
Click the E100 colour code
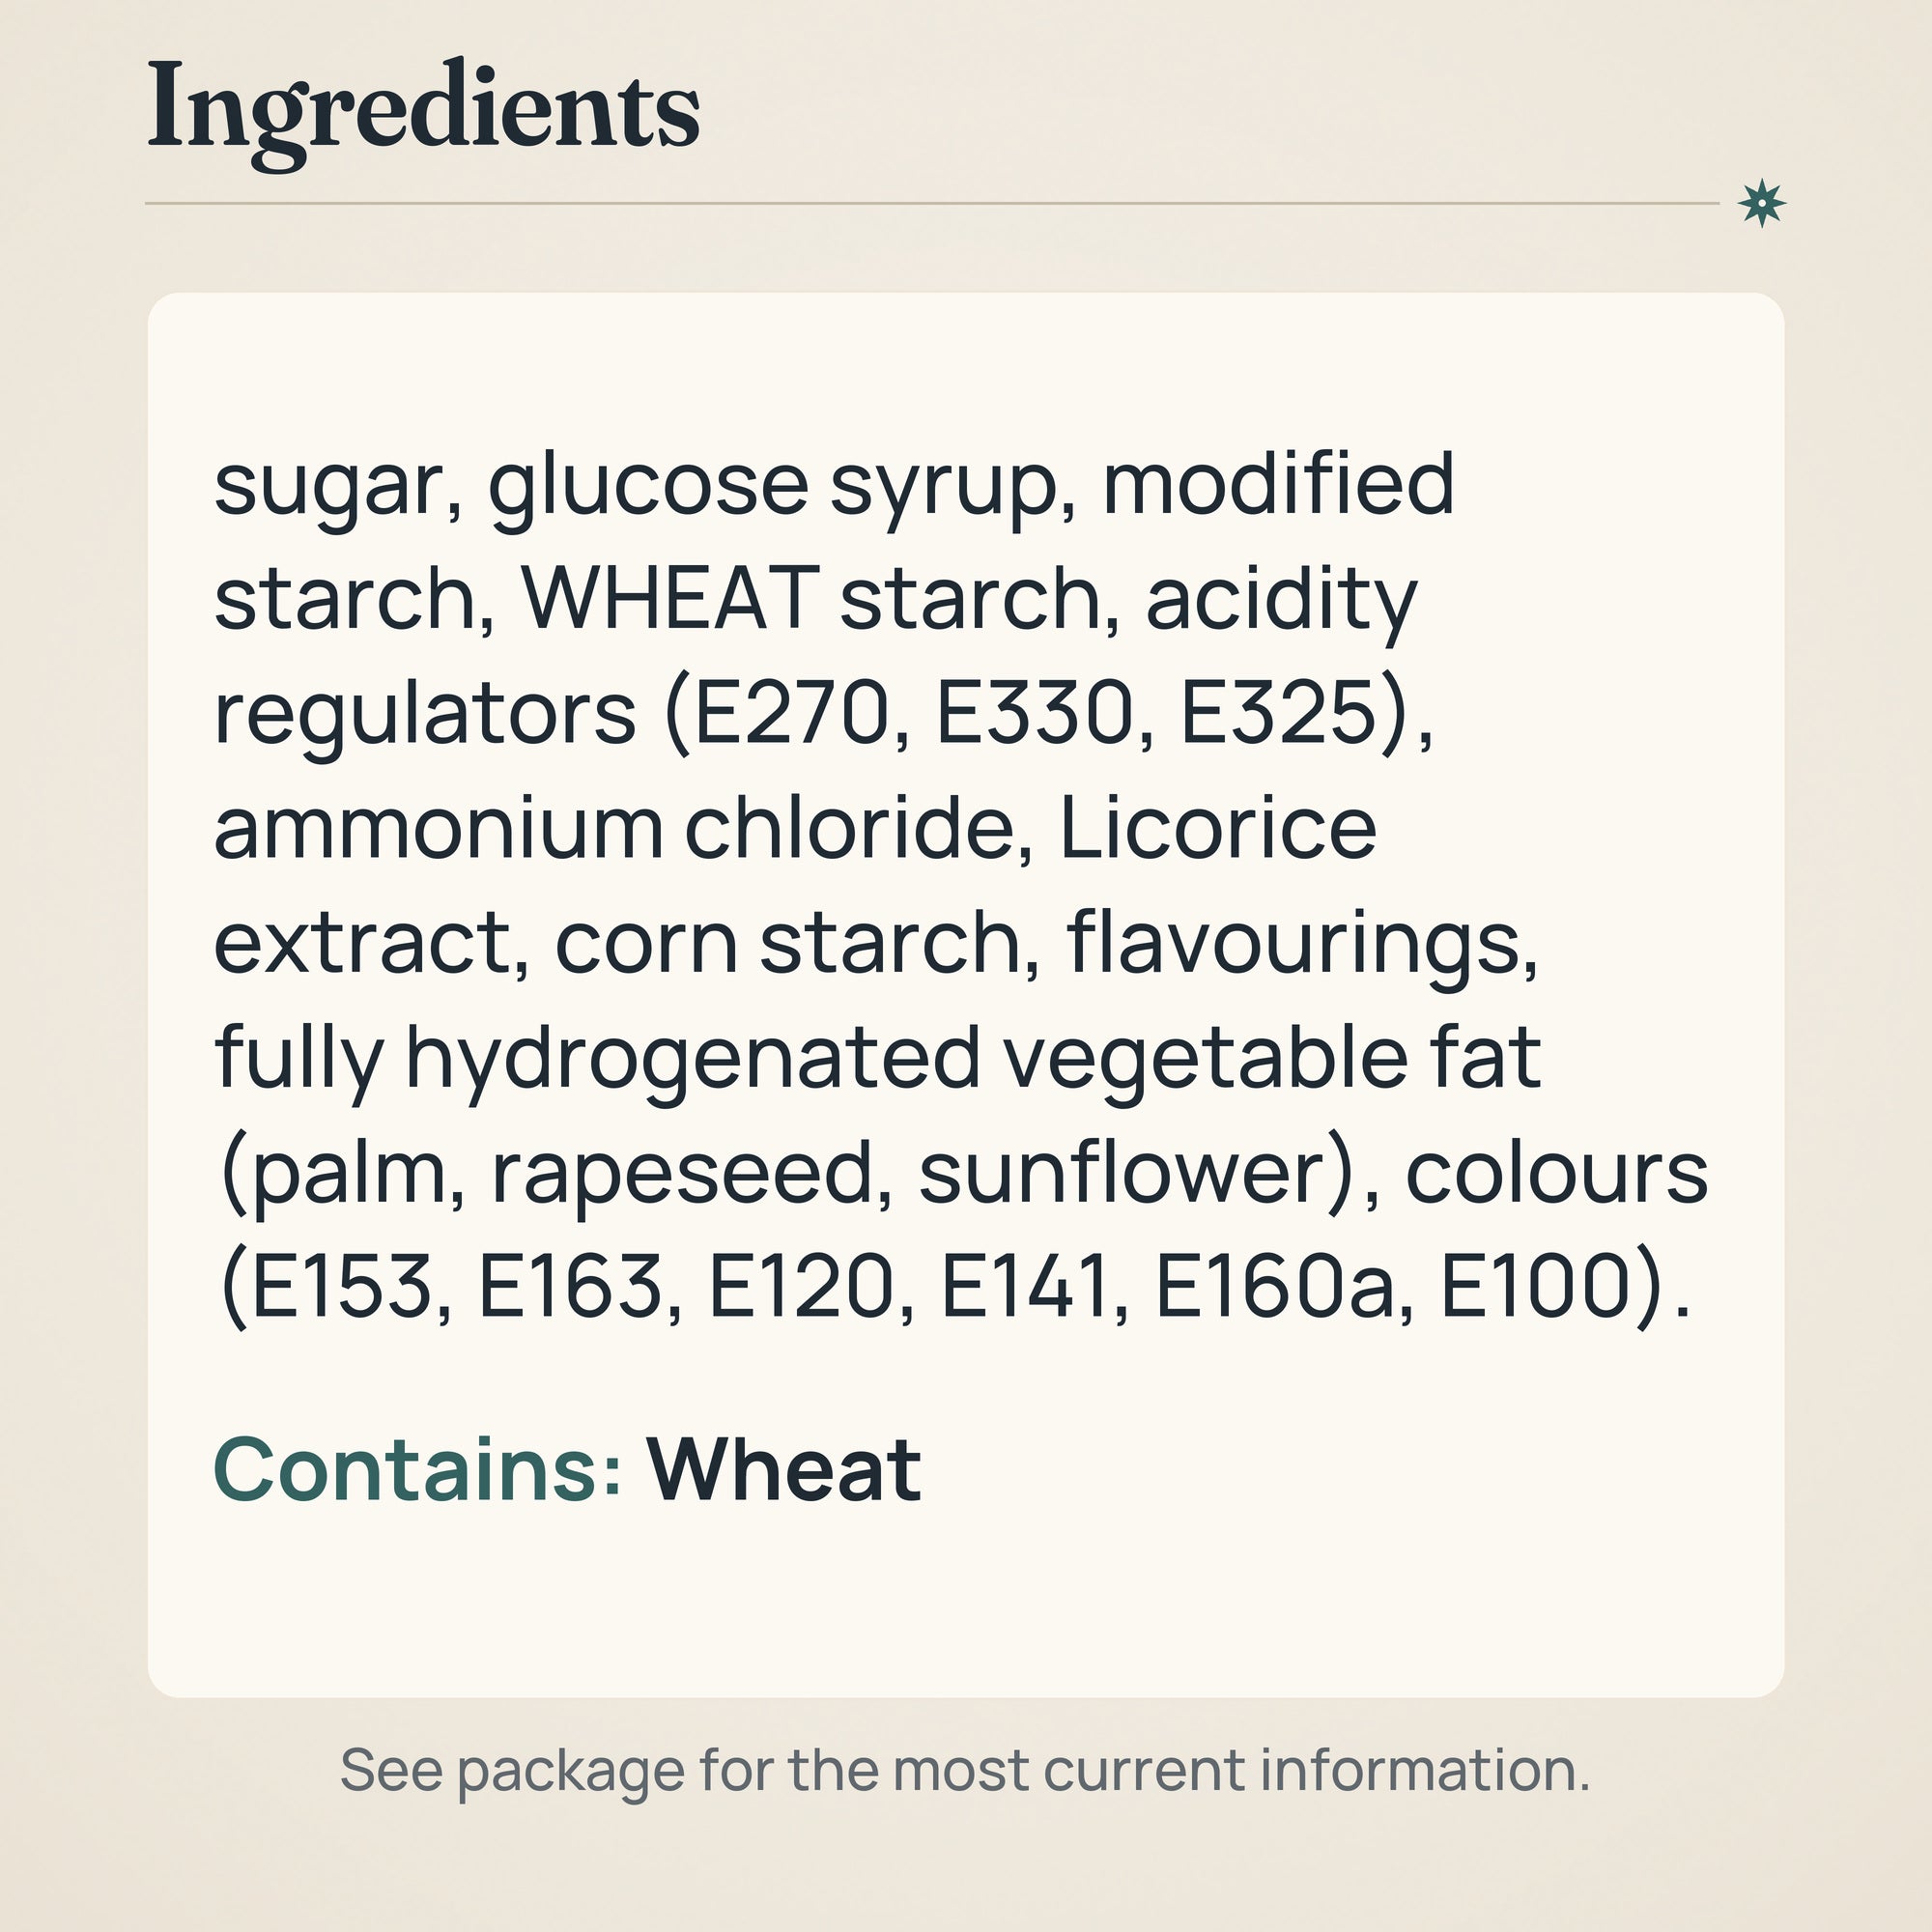tap(1535, 1286)
